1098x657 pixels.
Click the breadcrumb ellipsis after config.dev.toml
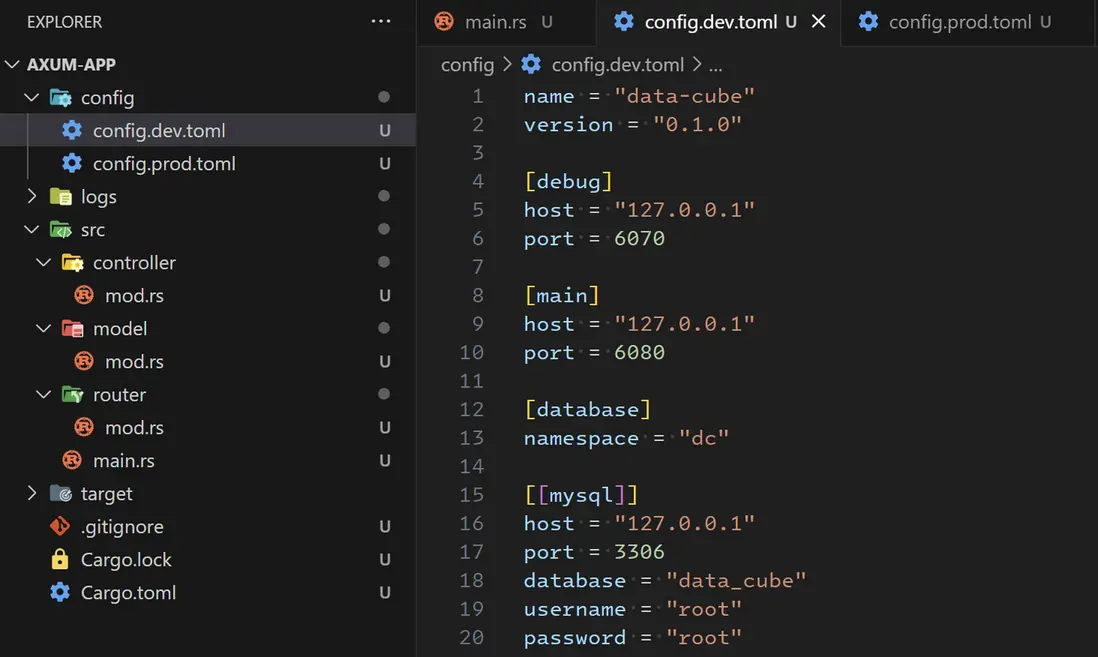715,65
